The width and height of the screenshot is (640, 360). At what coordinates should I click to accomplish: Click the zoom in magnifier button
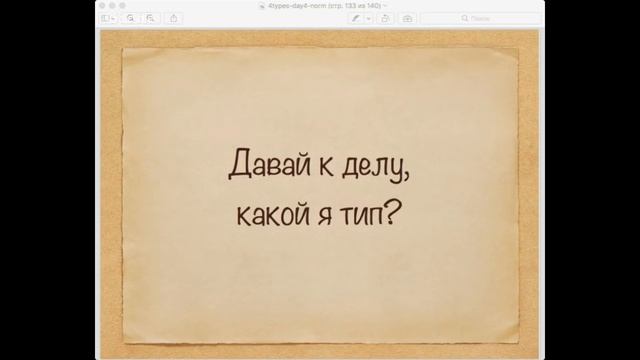[x=151, y=18]
